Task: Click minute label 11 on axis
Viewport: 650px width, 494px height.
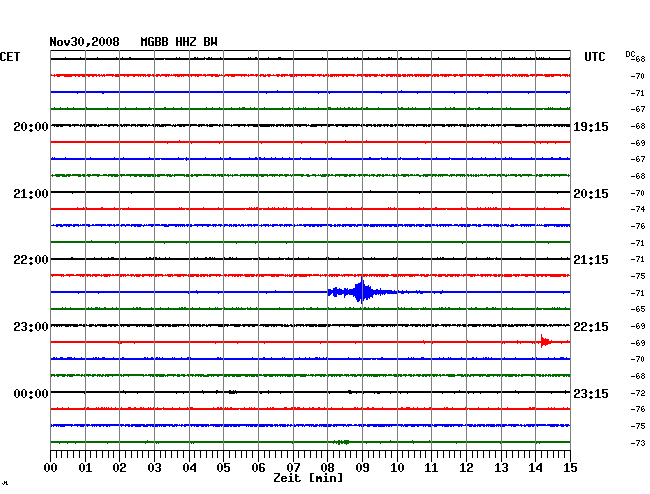Action: click(431, 467)
